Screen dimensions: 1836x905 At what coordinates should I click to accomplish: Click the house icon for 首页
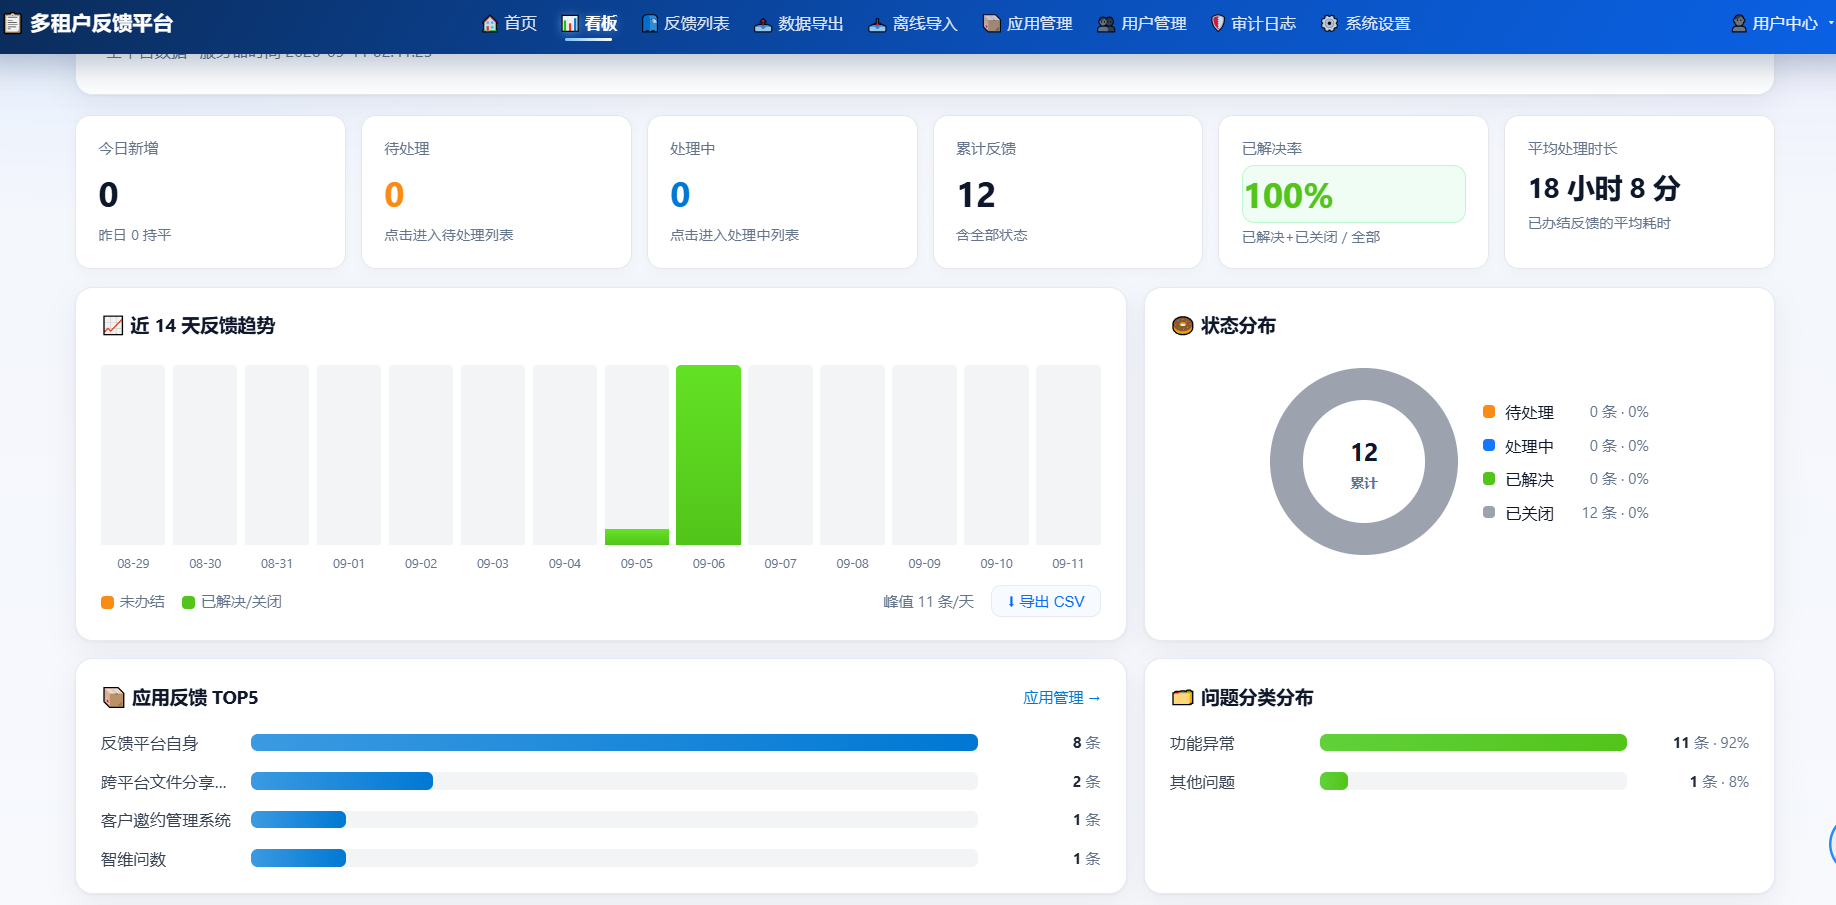click(x=490, y=24)
